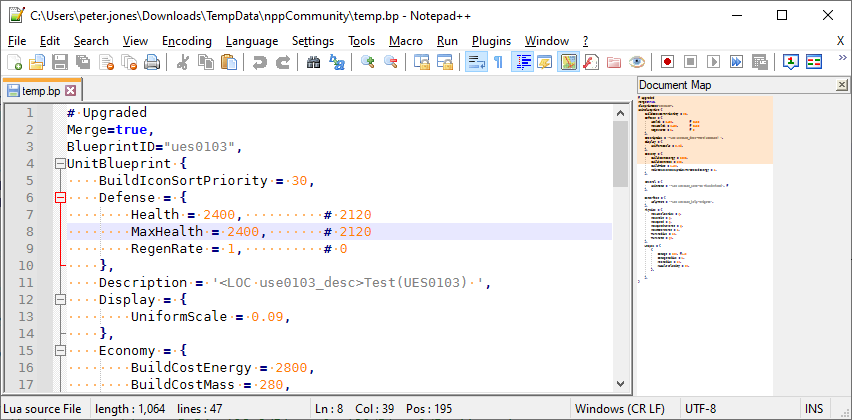Click the Cut scissors icon

pyautogui.click(x=183, y=62)
